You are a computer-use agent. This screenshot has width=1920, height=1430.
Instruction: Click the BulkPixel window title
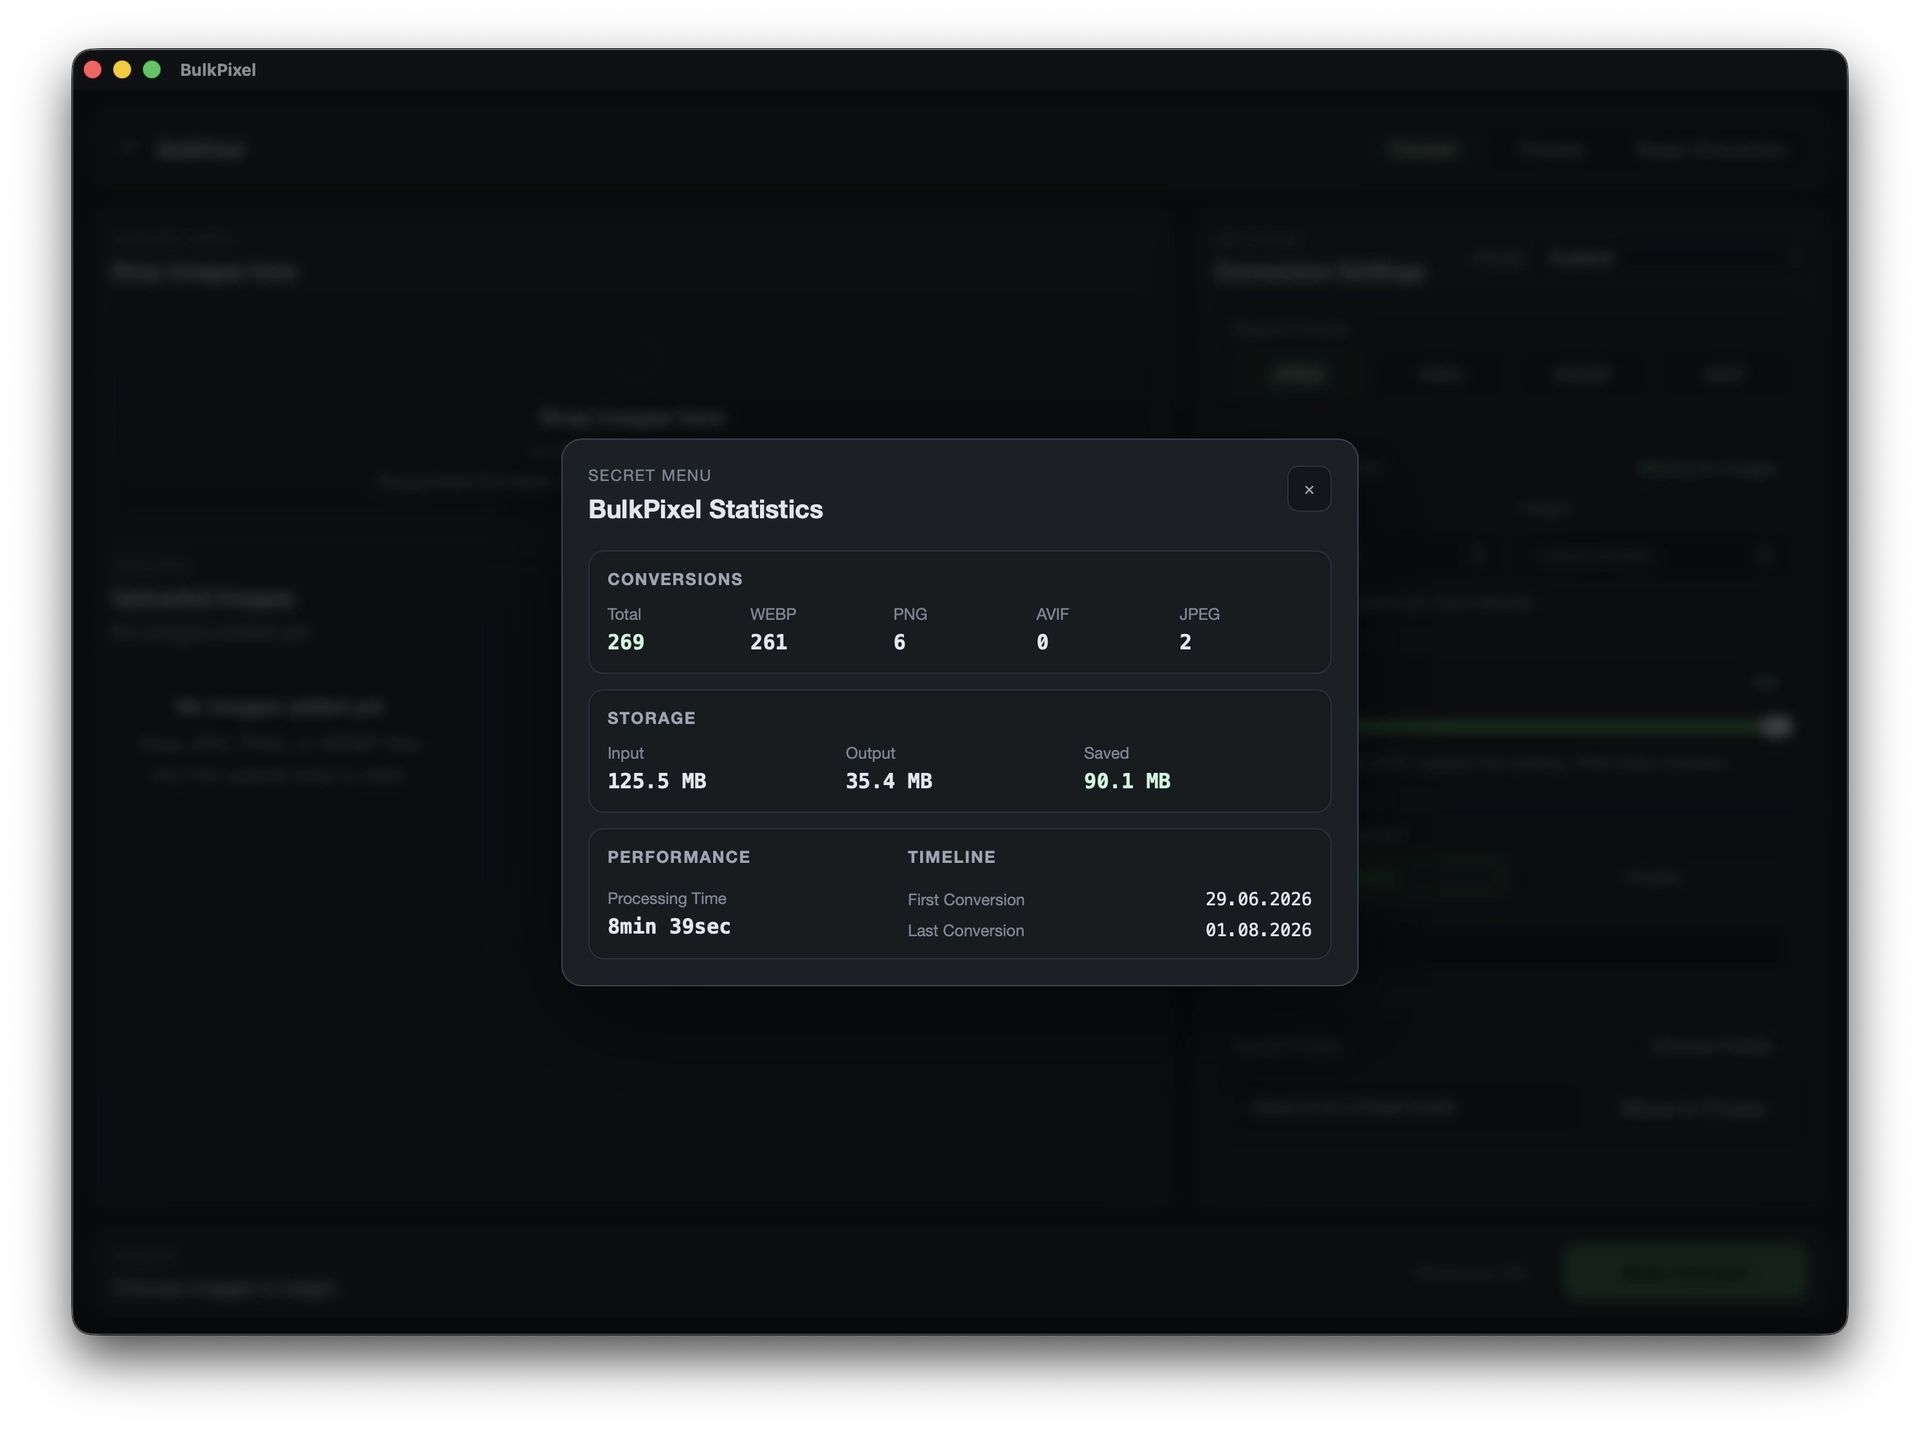[218, 70]
